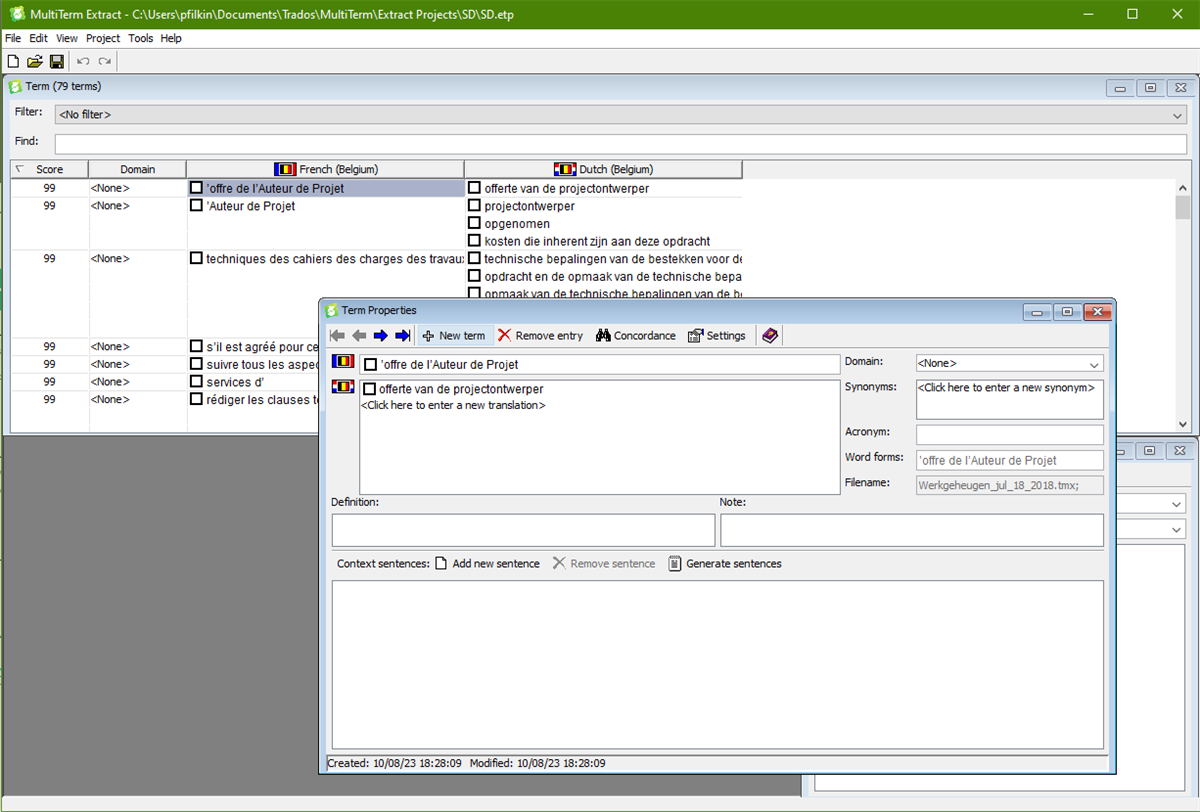Image resolution: width=1200 pixels, height=812 pixels.
Task: Go to next term in Term Properties
Action: pos(381,335)
